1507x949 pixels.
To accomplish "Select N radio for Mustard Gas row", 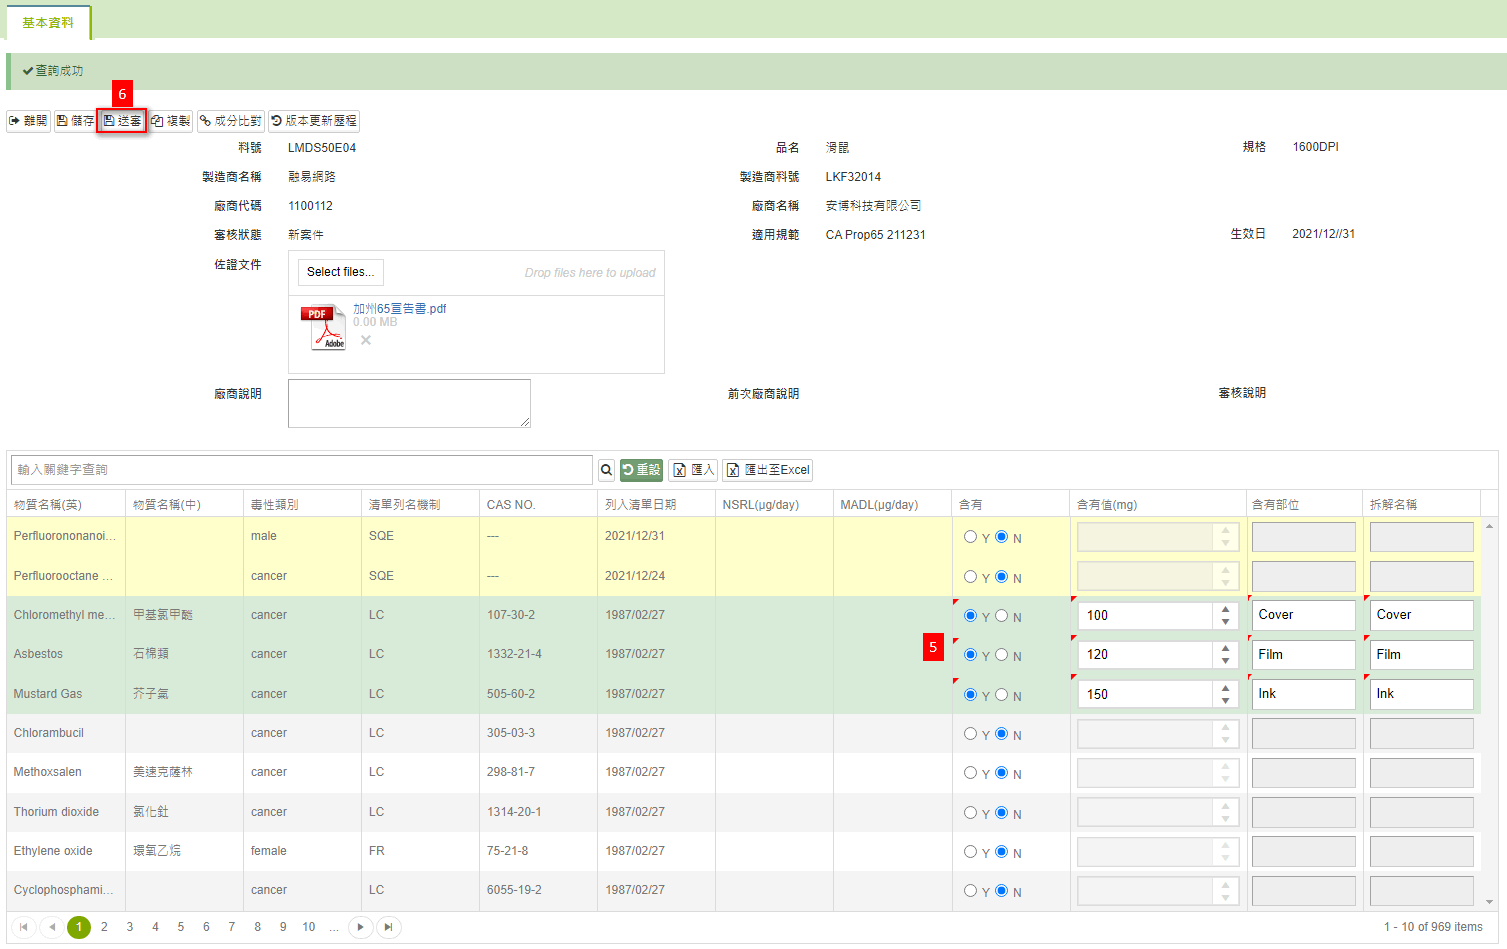I will tap(1001, 695).
